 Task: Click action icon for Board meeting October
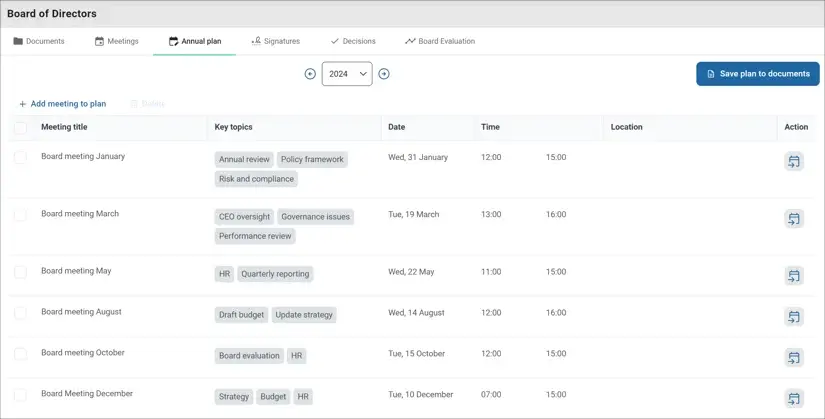coord(794,358)
